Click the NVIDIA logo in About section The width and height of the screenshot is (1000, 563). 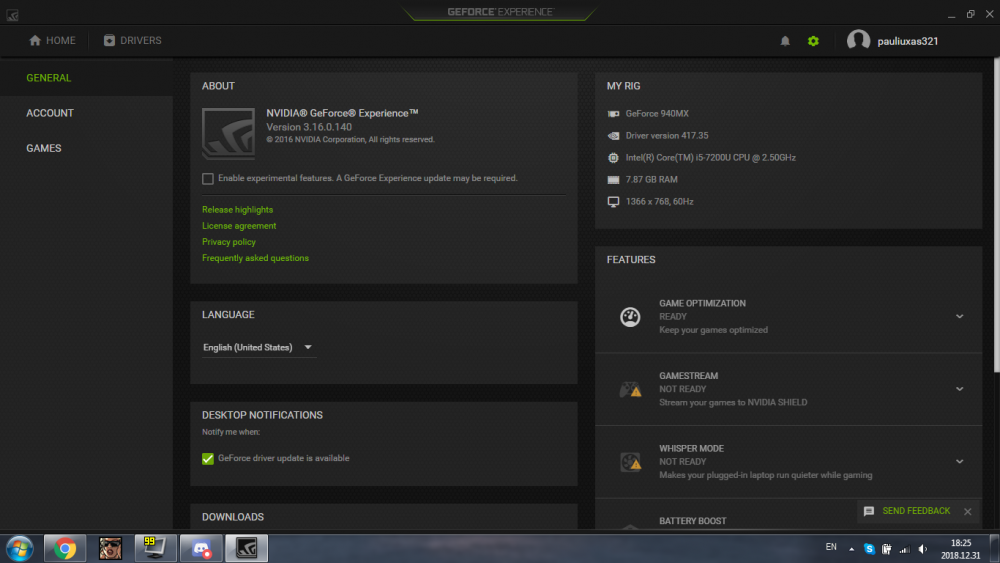[228, 133]
